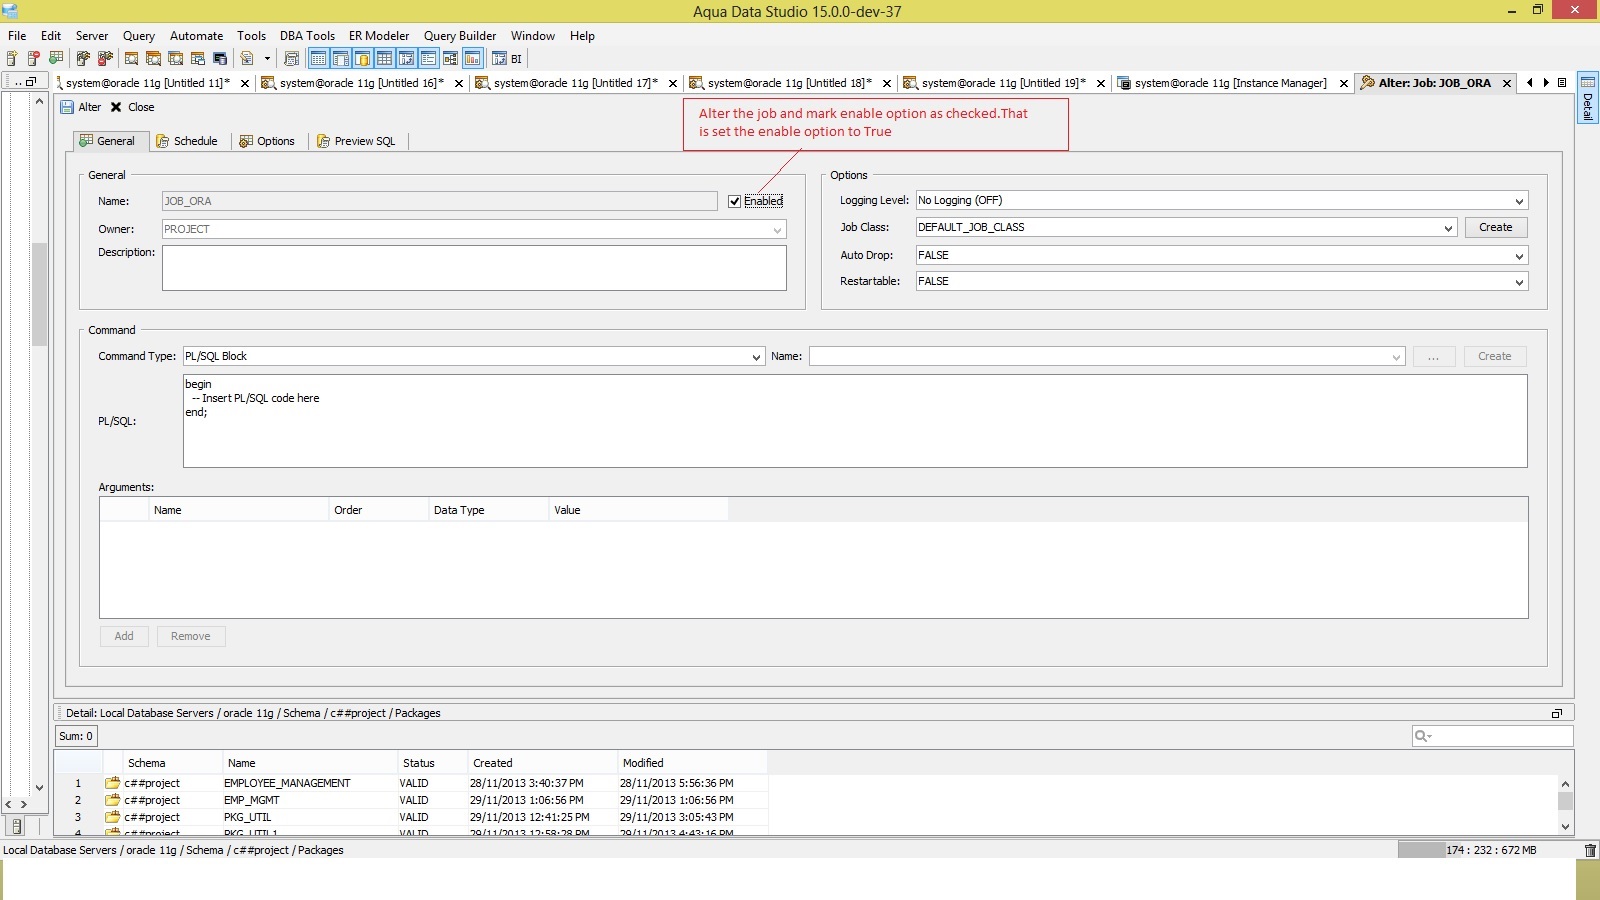The image size is (1600, 900).
Task: Show the editor tab list icon
Action: pos(1562,83)
